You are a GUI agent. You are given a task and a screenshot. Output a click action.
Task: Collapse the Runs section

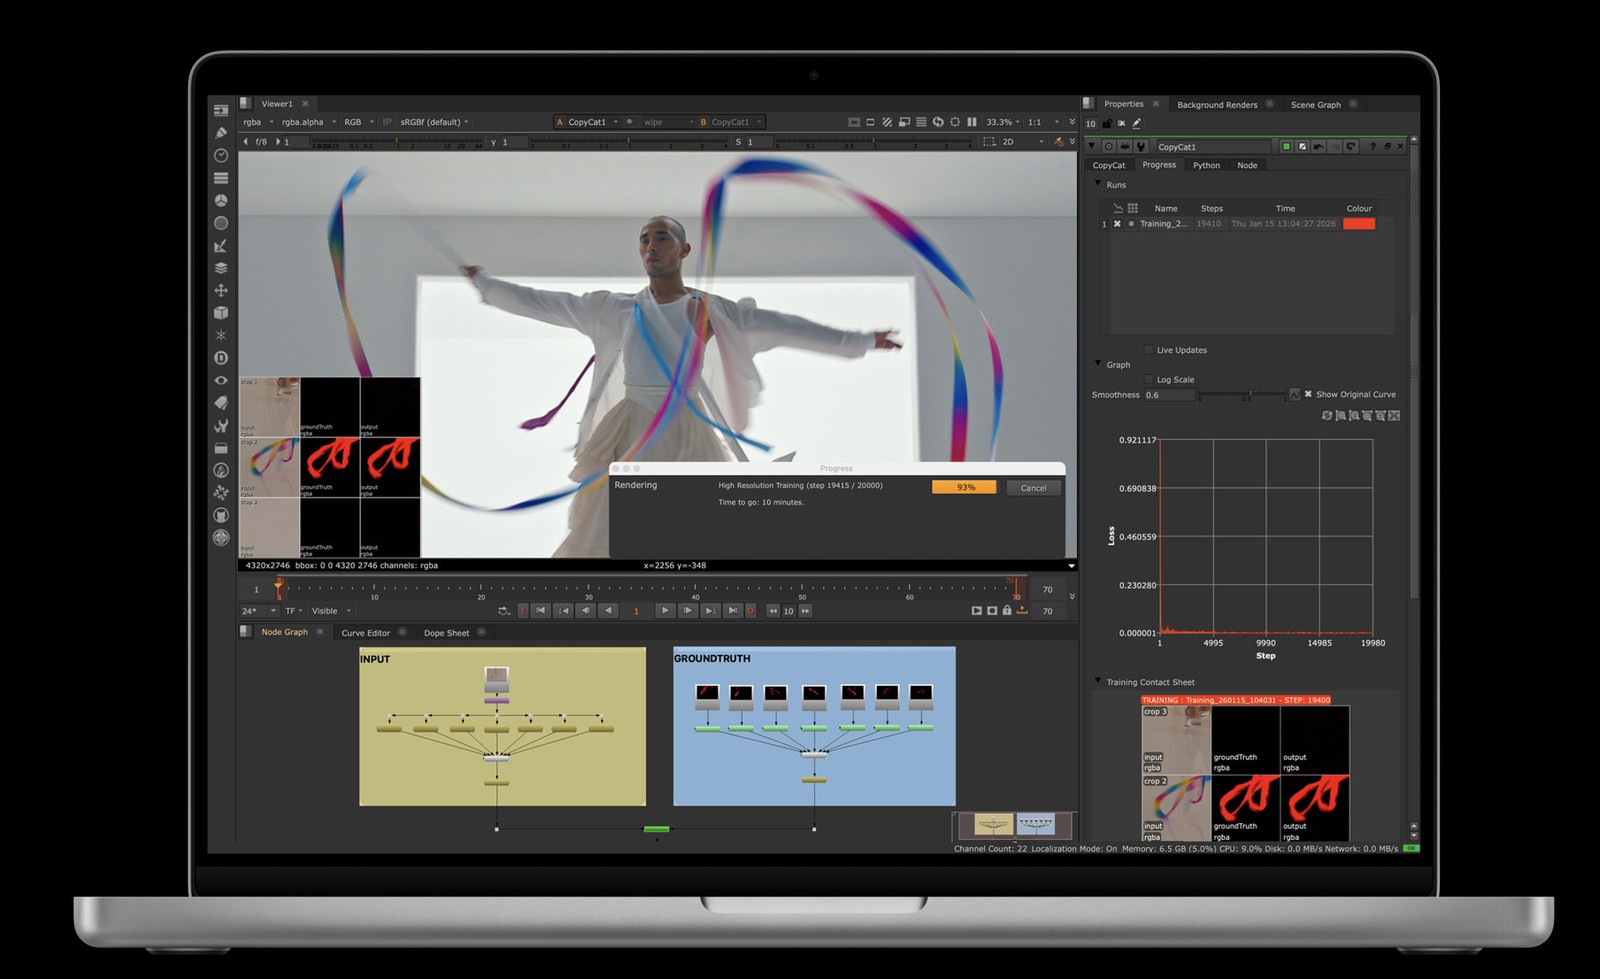[1098, 185]
